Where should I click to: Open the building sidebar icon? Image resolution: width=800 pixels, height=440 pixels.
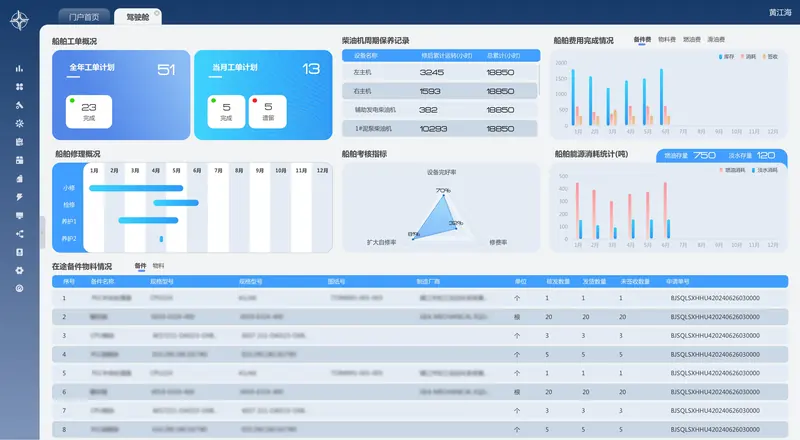(x=19, y=179)
